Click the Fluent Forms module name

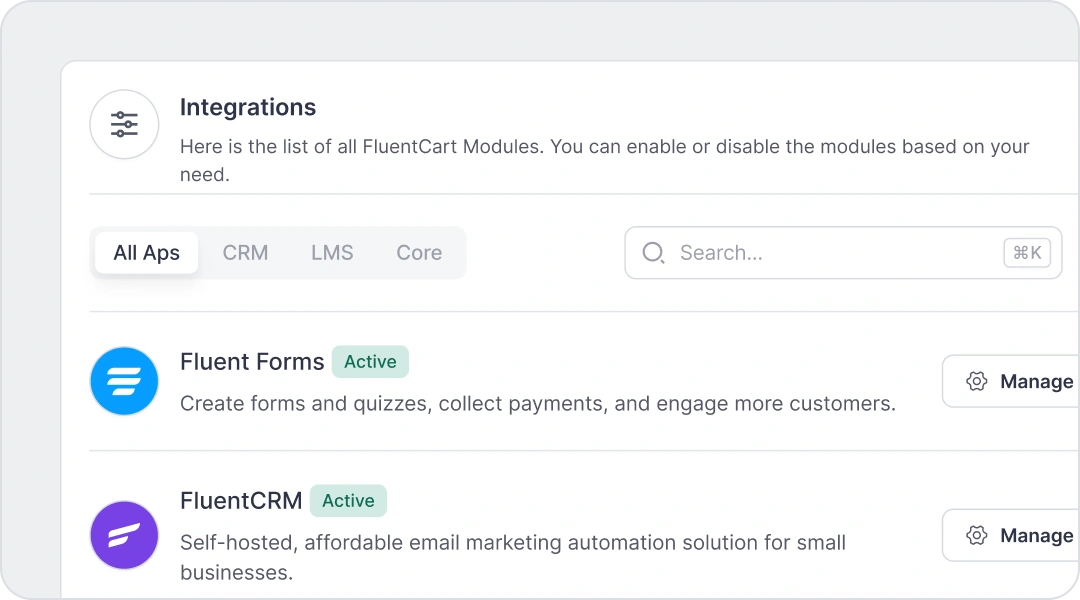tap(251, 362)
